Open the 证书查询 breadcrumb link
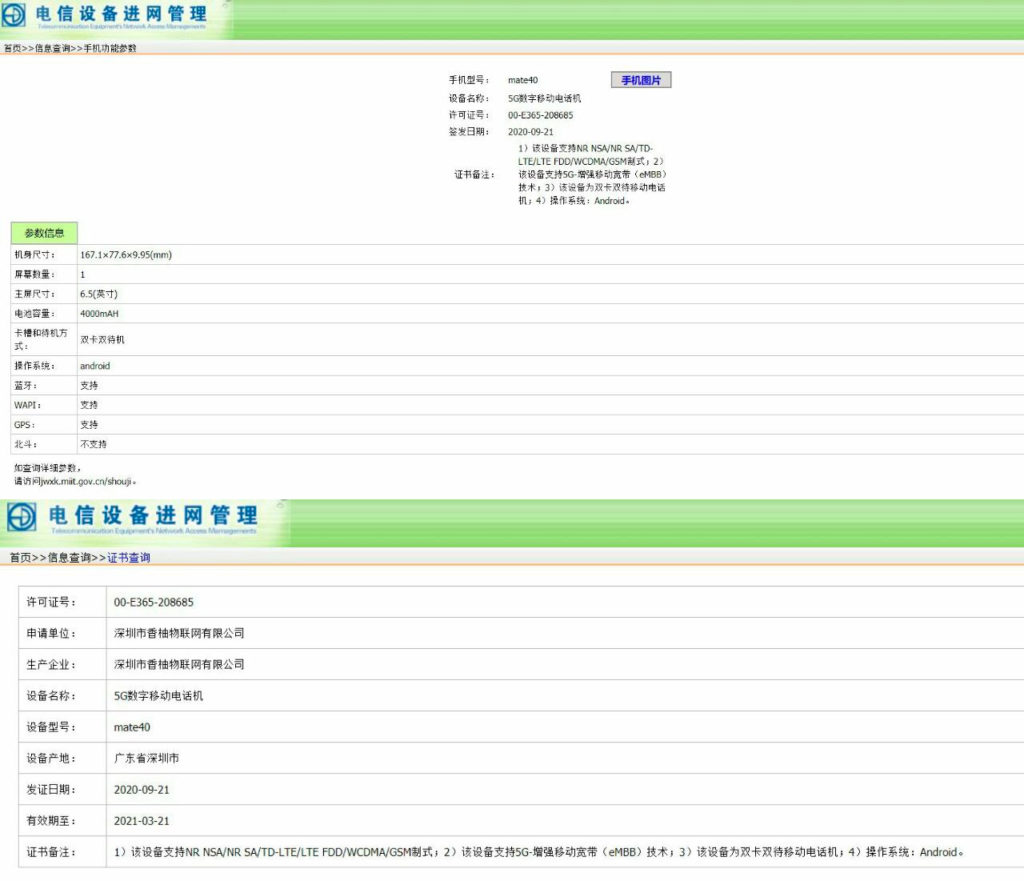The width and height of the screenshot is (1024, 881). [129, 558]
